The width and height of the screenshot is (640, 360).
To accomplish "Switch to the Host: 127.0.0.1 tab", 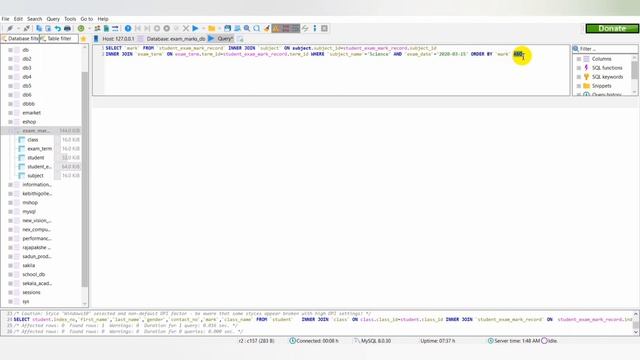I will click(x=114, y=39).
